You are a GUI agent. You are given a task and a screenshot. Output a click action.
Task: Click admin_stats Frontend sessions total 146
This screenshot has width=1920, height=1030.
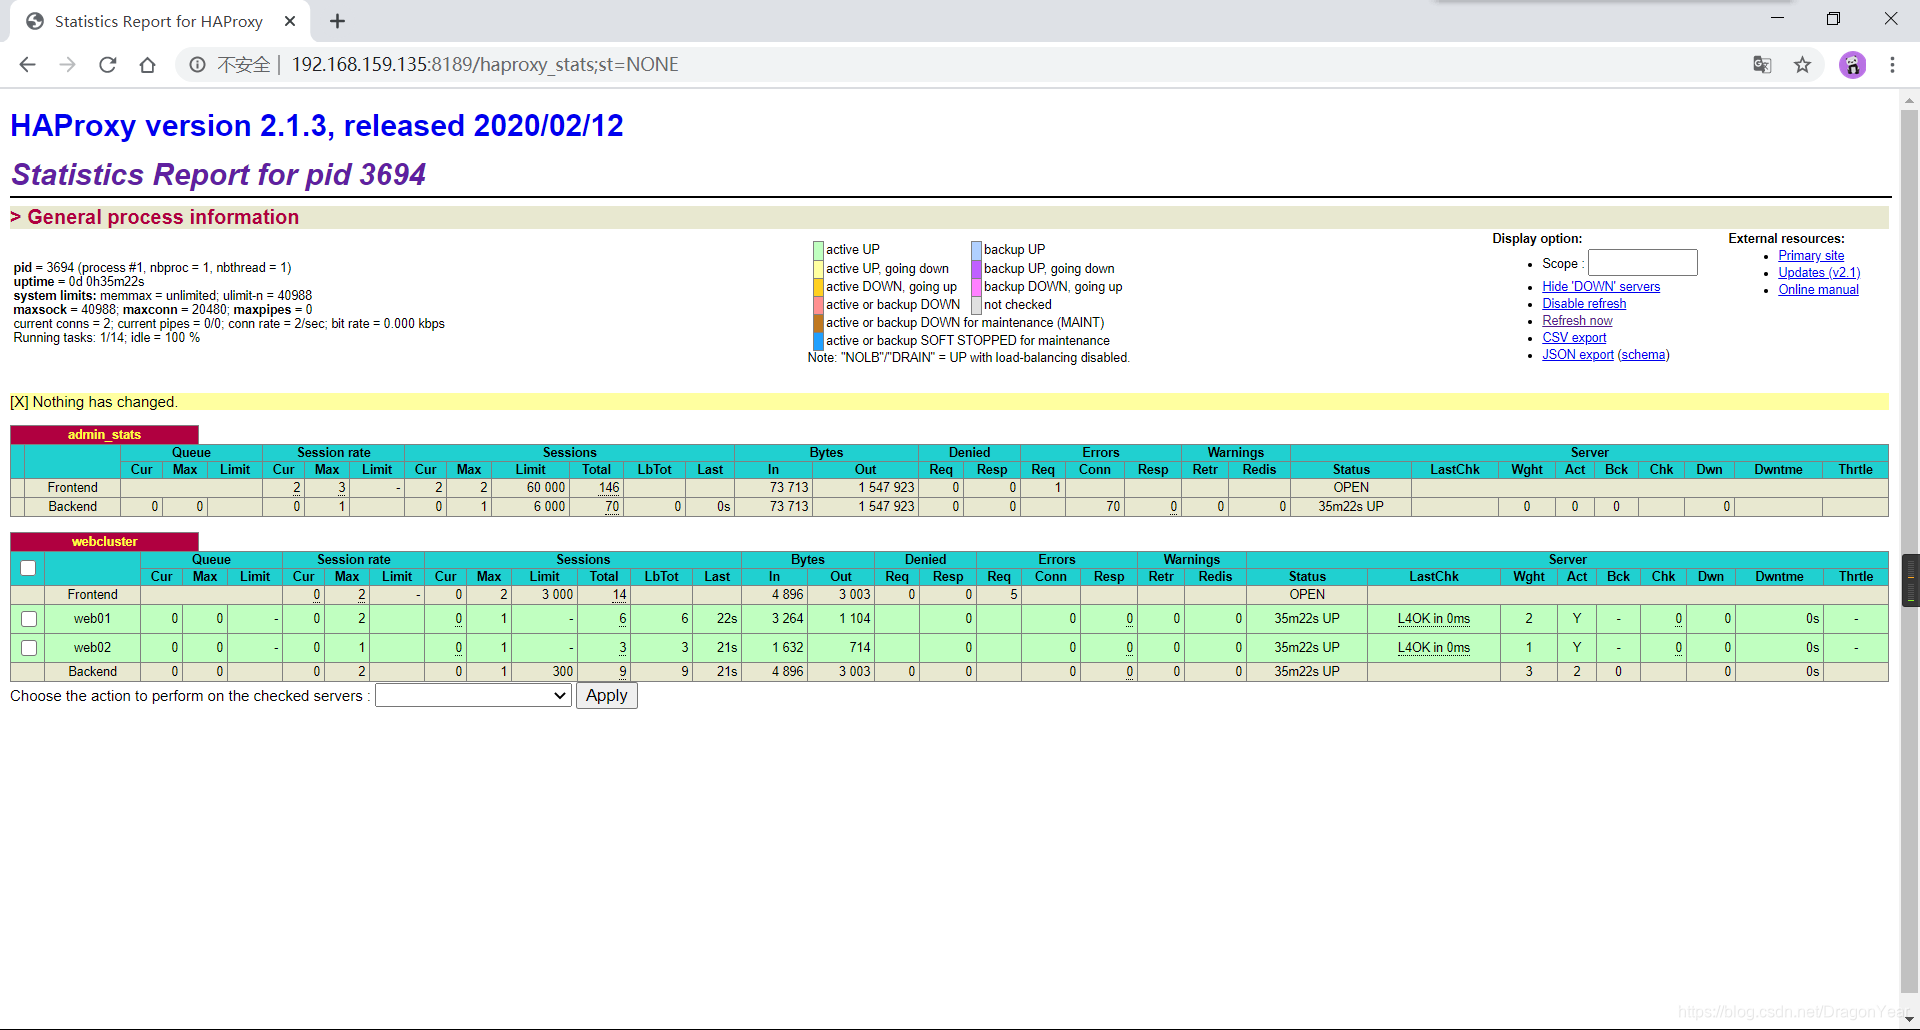pos(609,488)
